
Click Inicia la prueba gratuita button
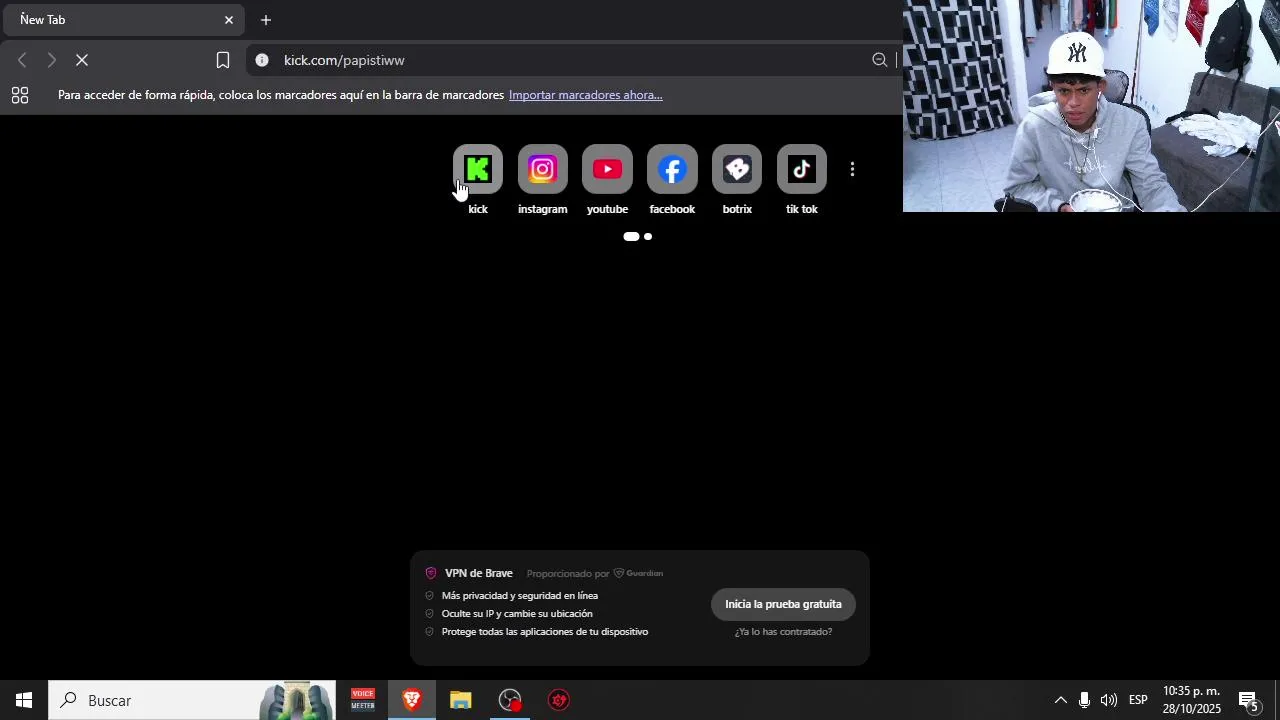point(783,604)
